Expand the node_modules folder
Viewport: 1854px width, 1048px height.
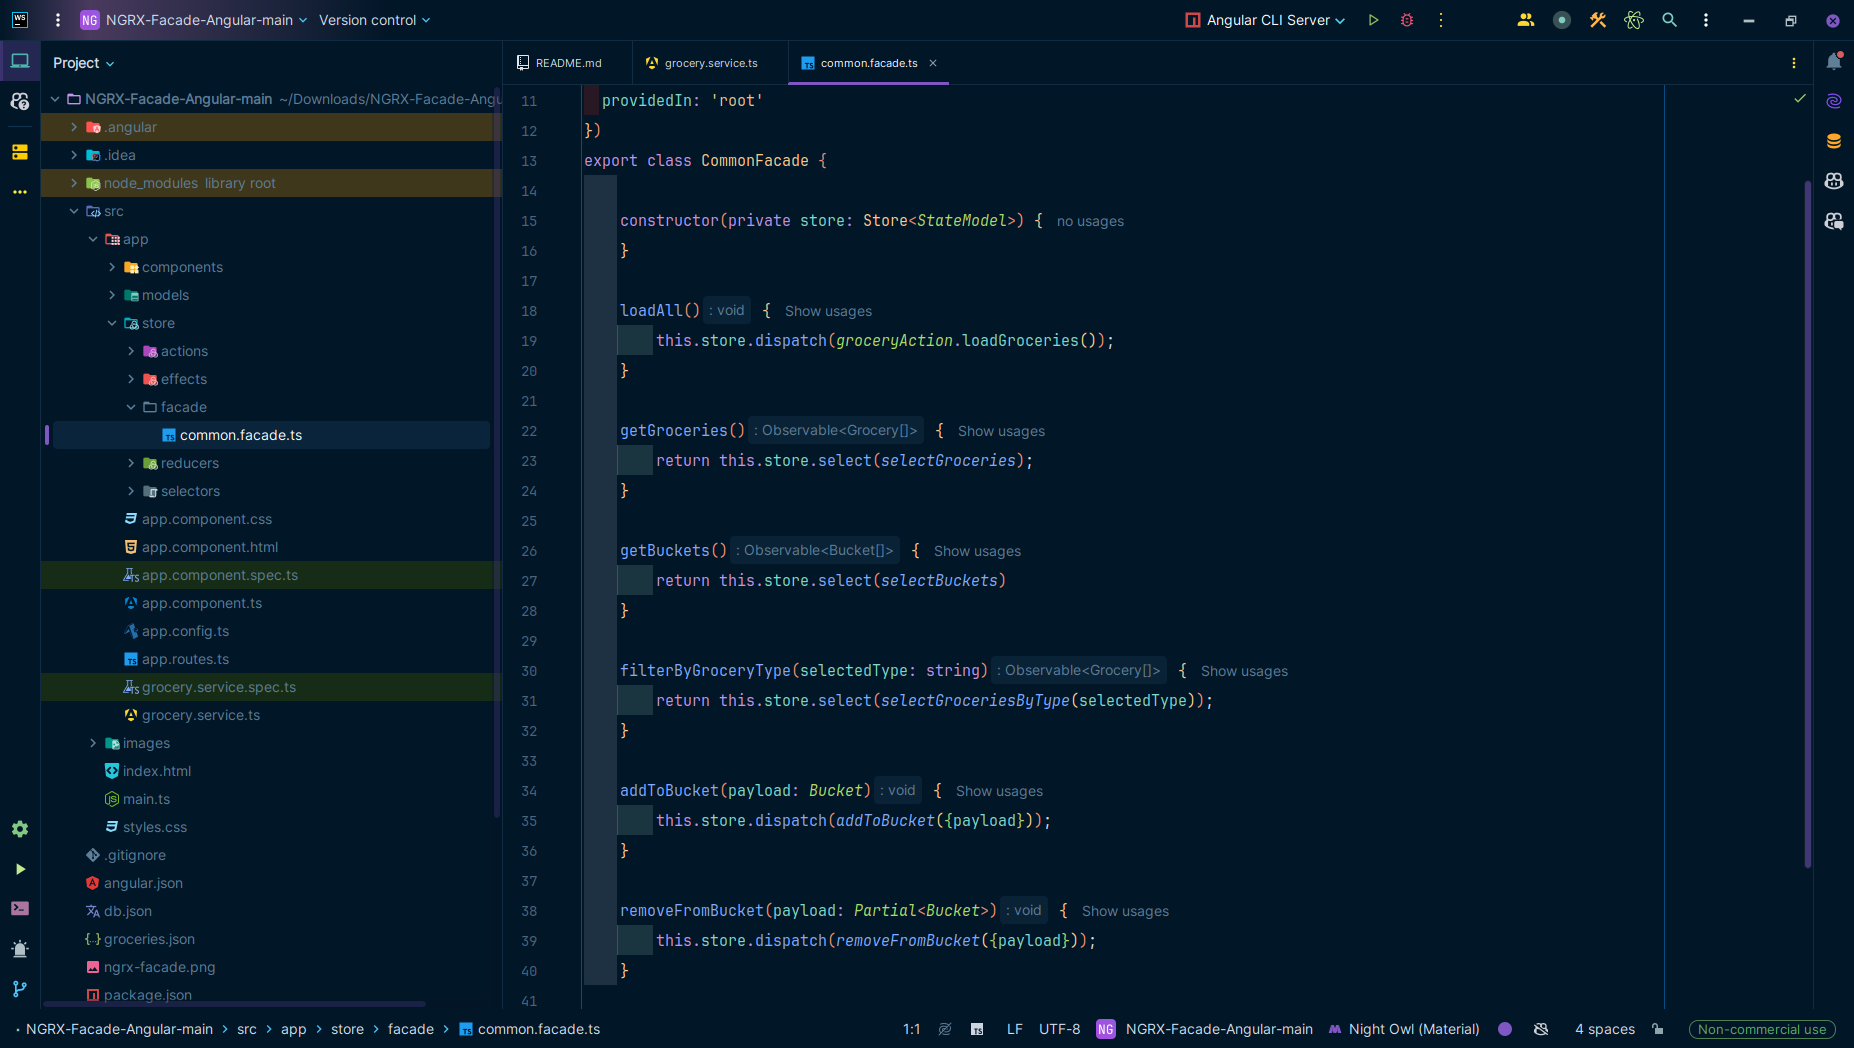click(x=74, y=183)
